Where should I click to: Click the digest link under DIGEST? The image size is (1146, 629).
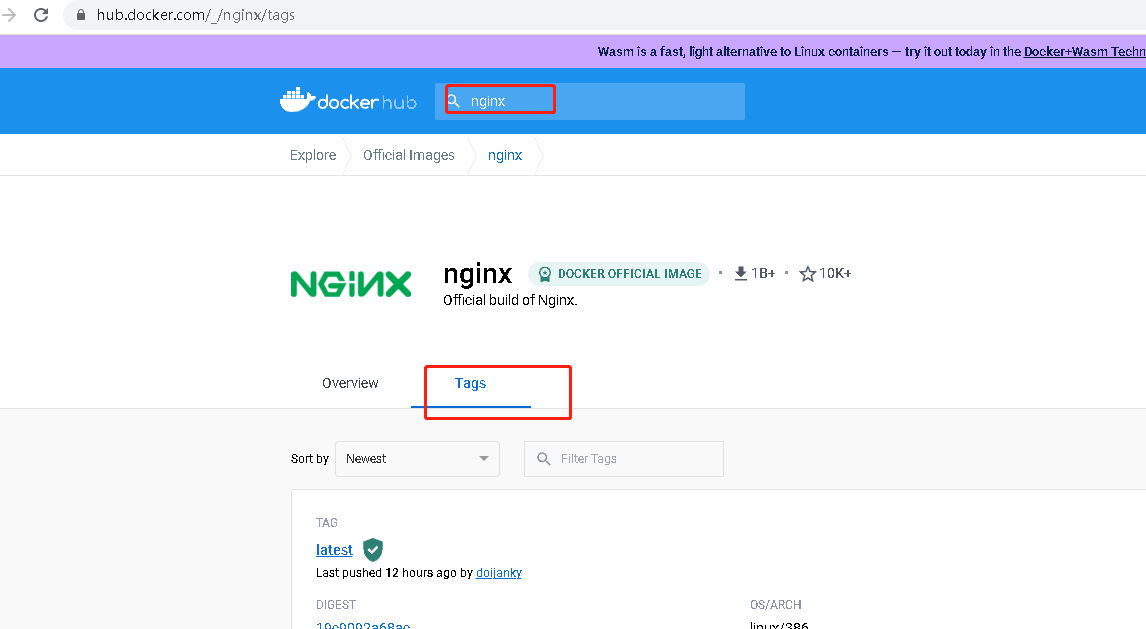point(363,625)
